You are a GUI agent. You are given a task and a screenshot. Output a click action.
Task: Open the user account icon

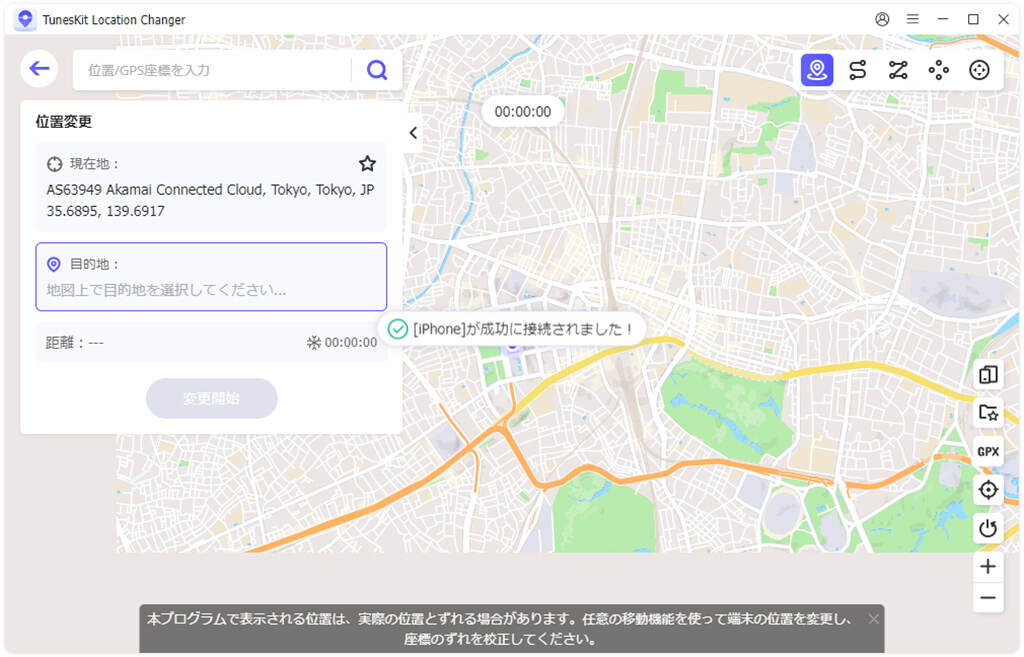point(882,20)
